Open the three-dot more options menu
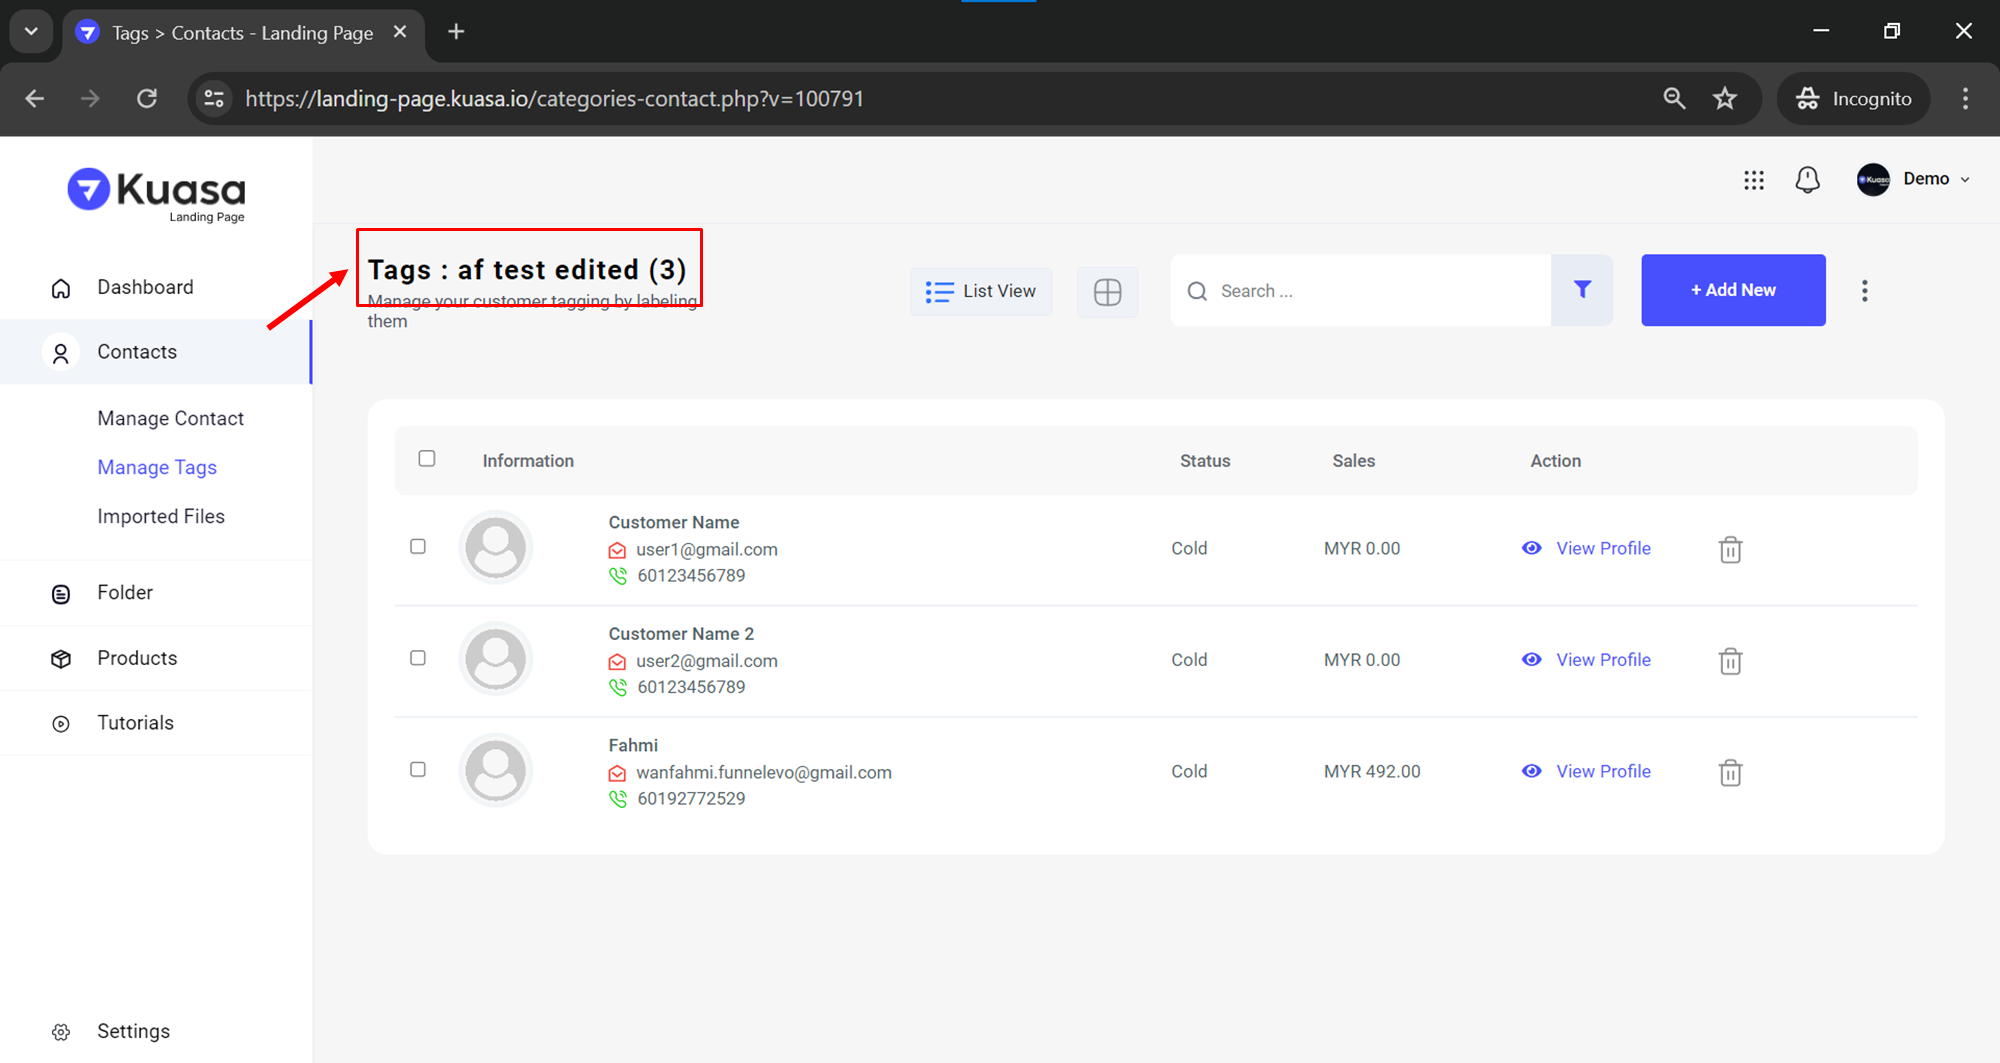This screenshot has width=2000, height=1063. tap(1864, 291)
